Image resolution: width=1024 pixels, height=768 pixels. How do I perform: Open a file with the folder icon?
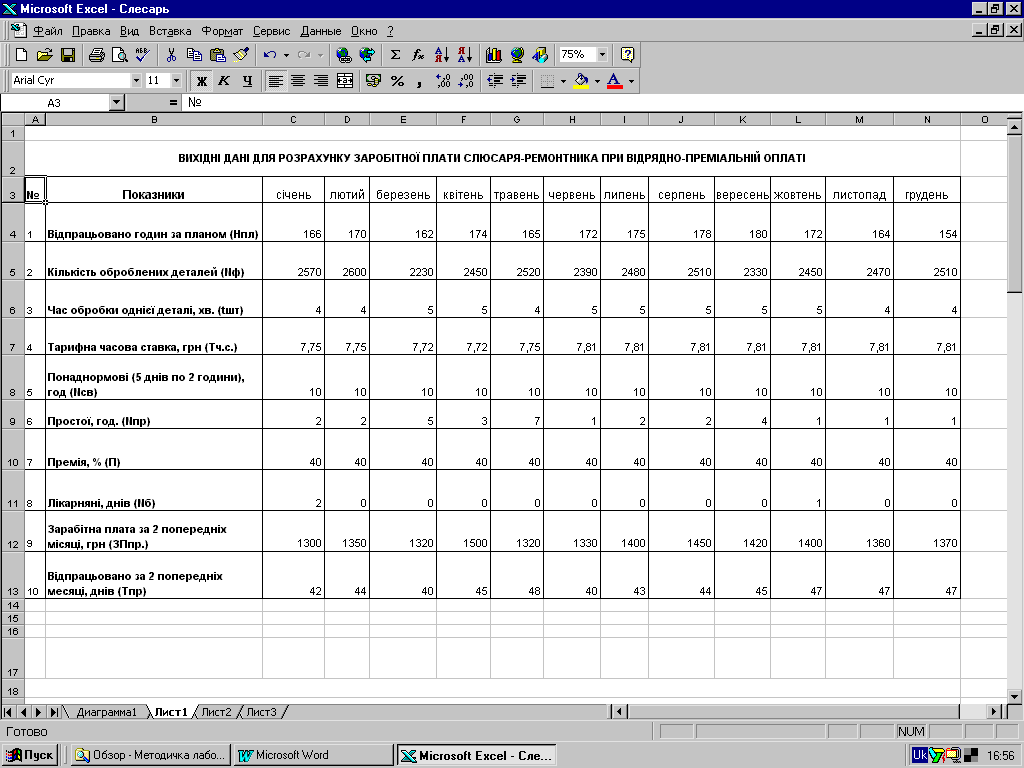(x=44, y=55)
